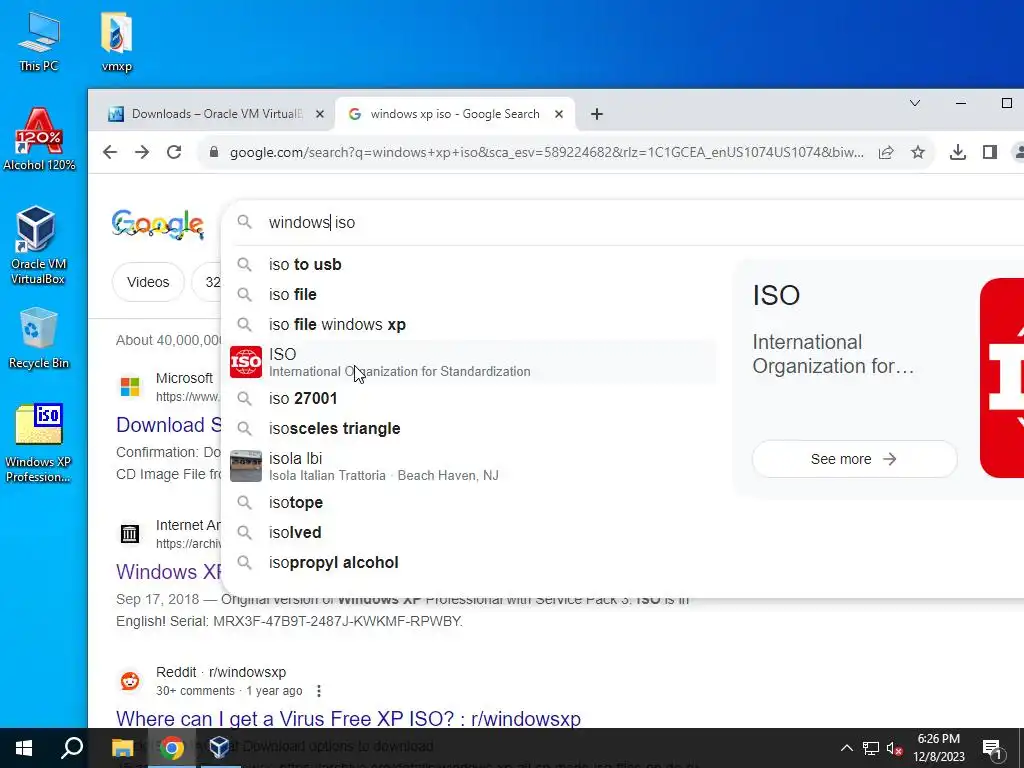Close the Downloads – Oracle VM VirtualBox tab
This screenshot has height=768, width=1024.
[319, 114]
